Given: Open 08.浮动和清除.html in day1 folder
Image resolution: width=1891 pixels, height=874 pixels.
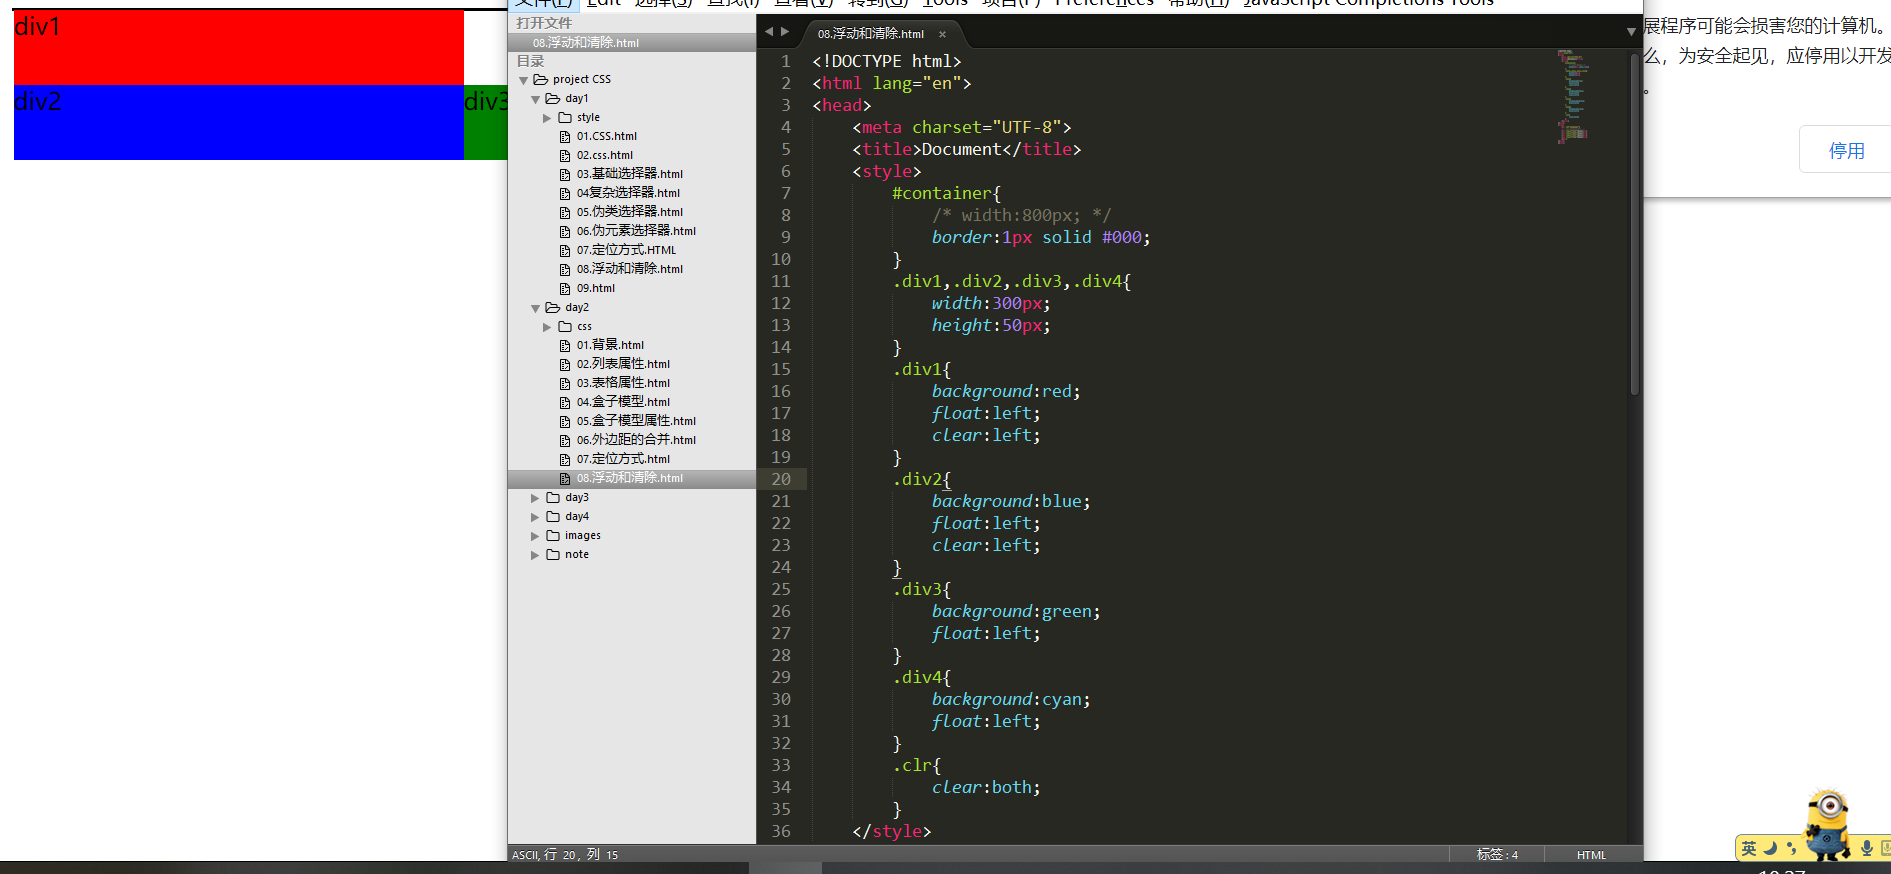Looking at the screenshot, I should pos(629,270).
